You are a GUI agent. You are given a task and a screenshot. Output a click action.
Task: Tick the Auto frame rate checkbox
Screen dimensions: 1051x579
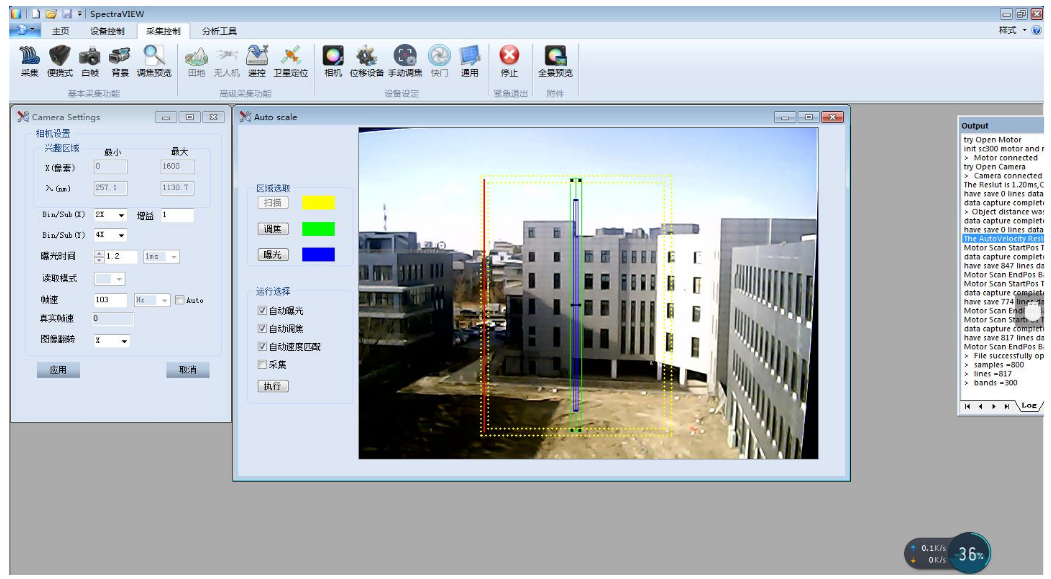coord(180,300)
